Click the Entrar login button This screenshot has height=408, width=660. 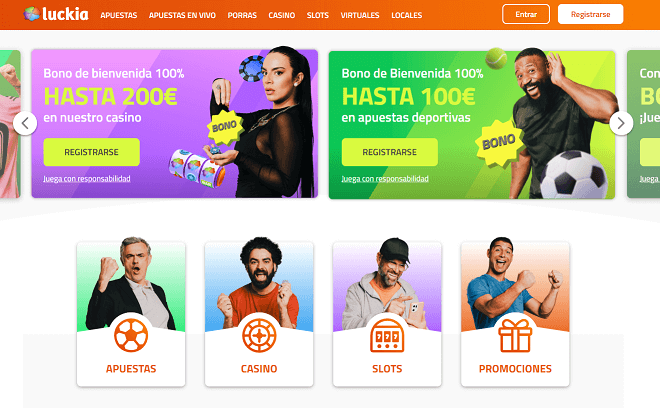526,14
